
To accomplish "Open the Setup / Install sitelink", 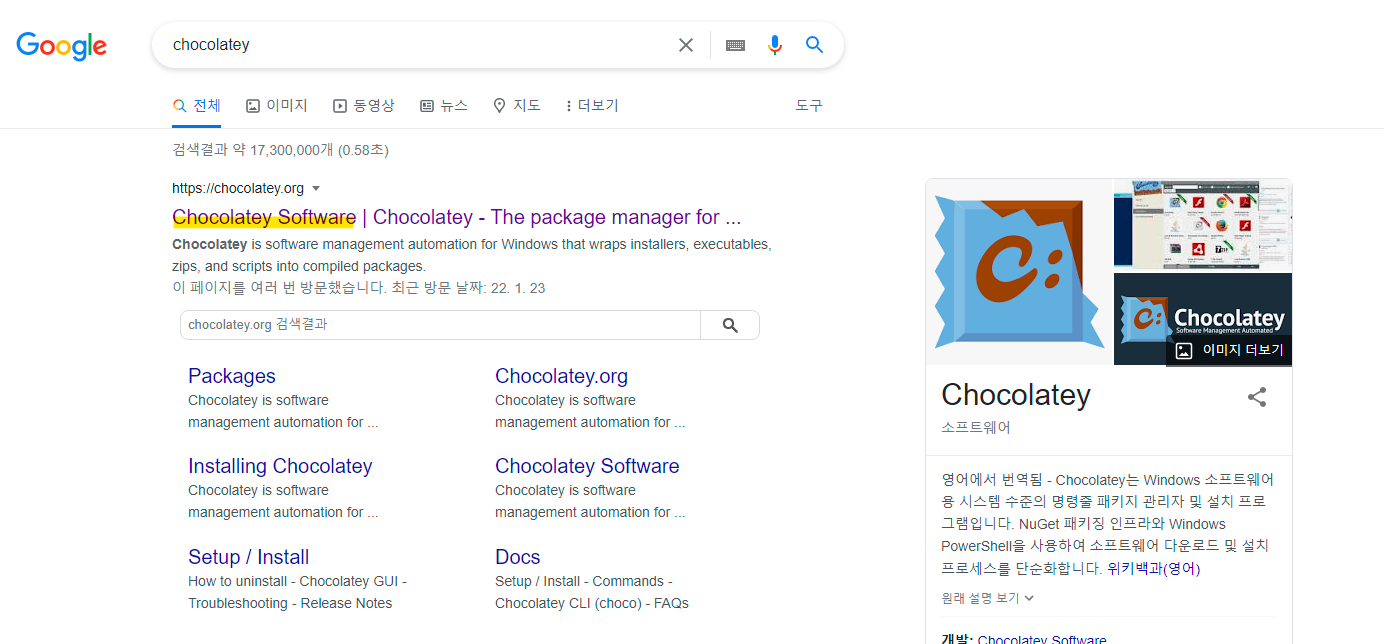I will [x=248, y=557].
